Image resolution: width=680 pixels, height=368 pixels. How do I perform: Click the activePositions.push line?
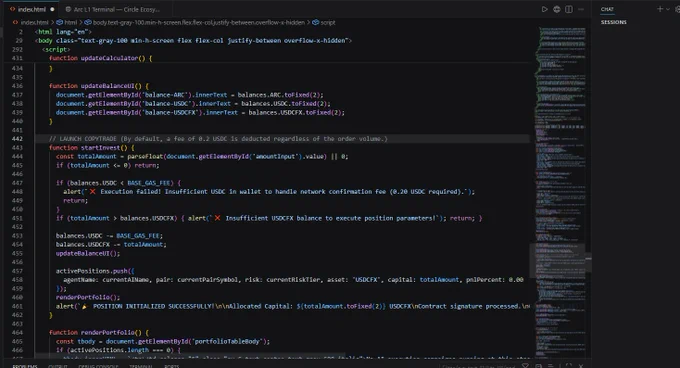[95, 271]
